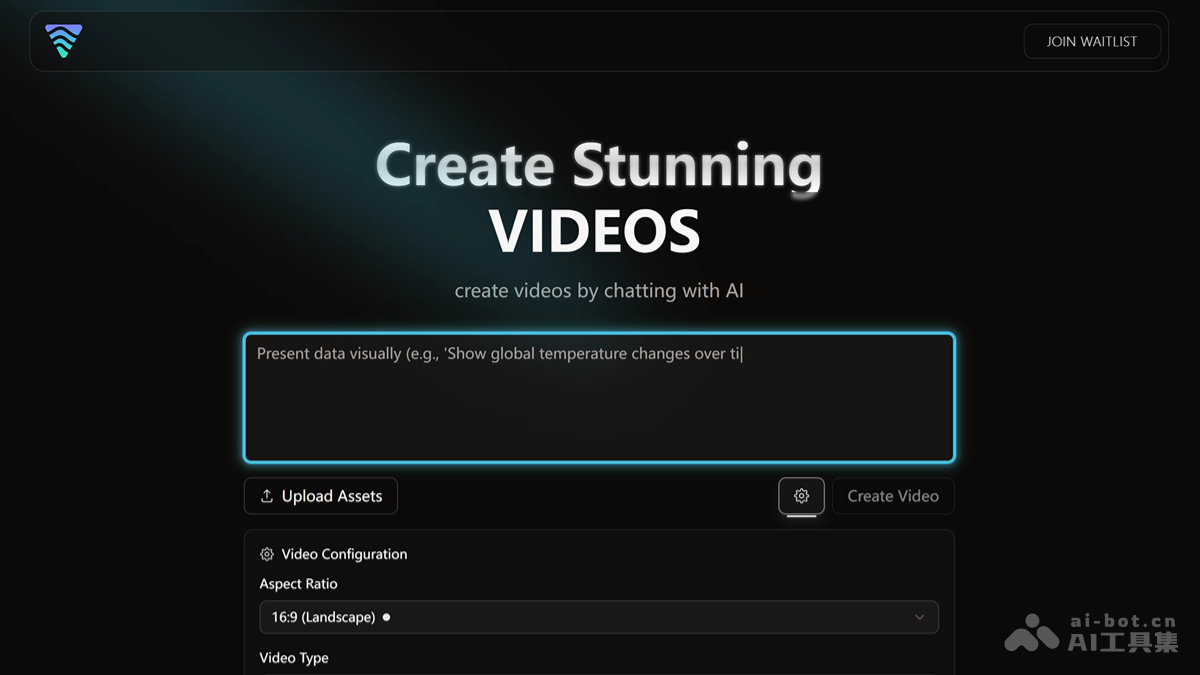Click the wave-shaped logo in the navbar
Screen dimensions: 1200x675
[62, 41]
